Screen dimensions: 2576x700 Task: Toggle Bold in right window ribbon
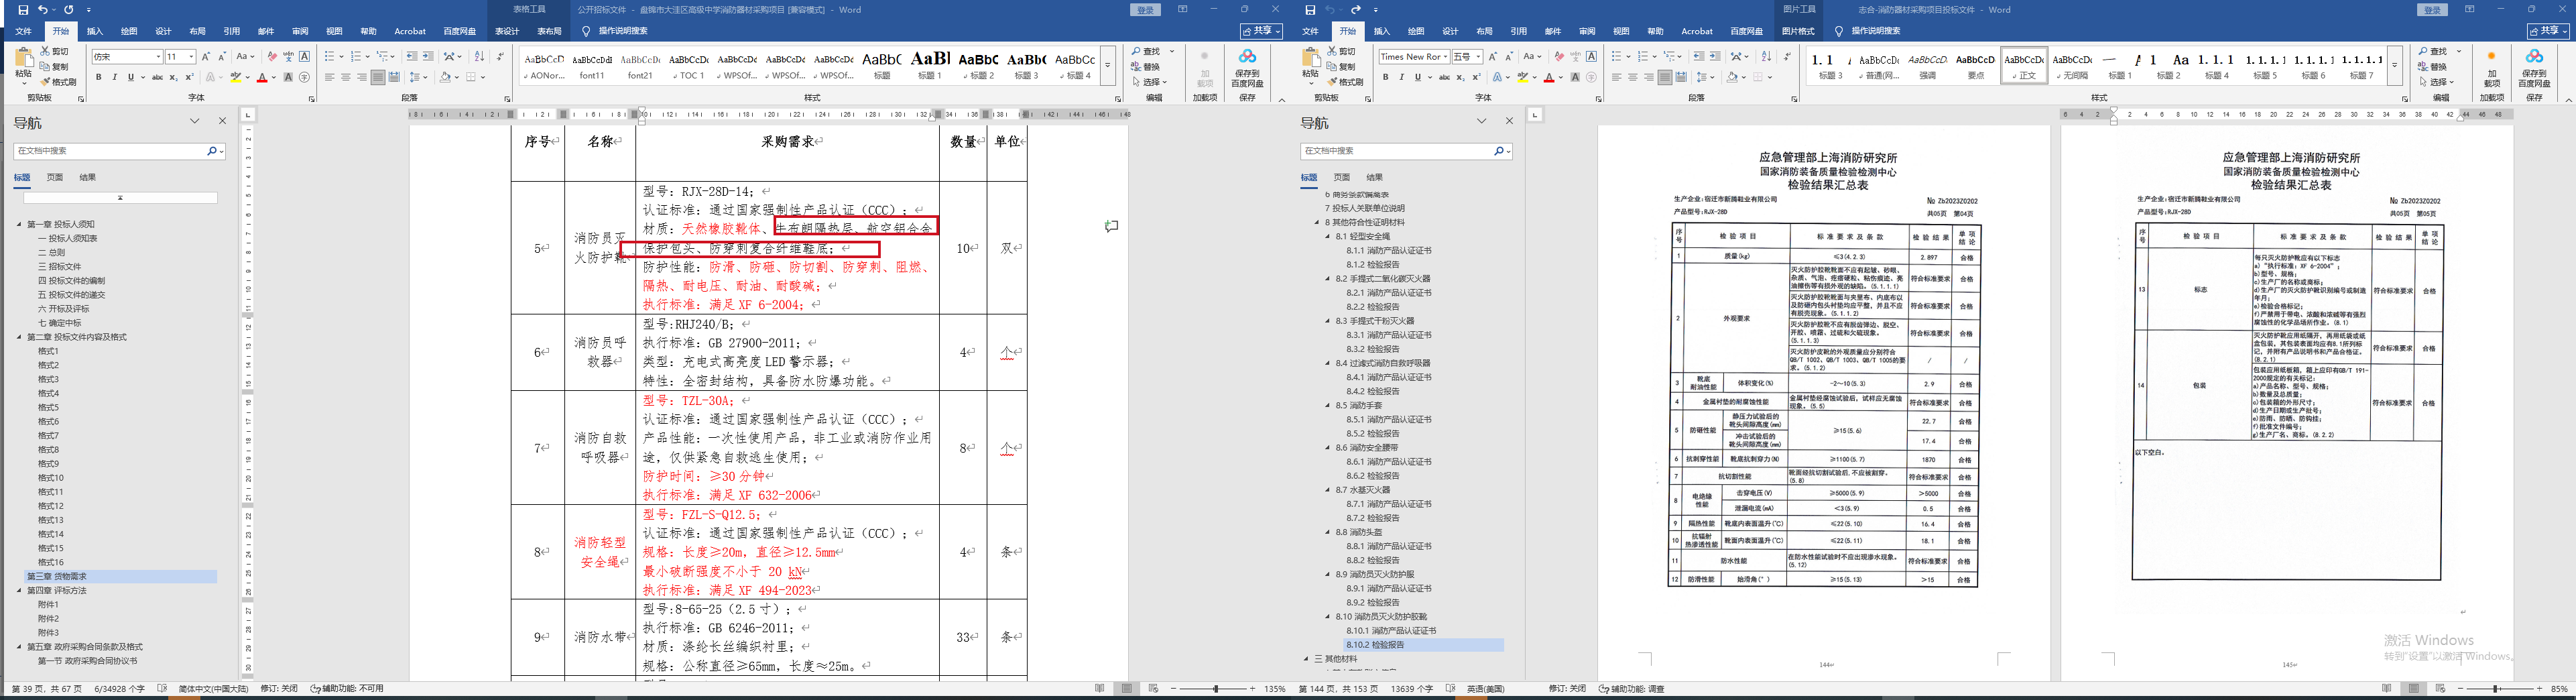(x=1386, y=77)
